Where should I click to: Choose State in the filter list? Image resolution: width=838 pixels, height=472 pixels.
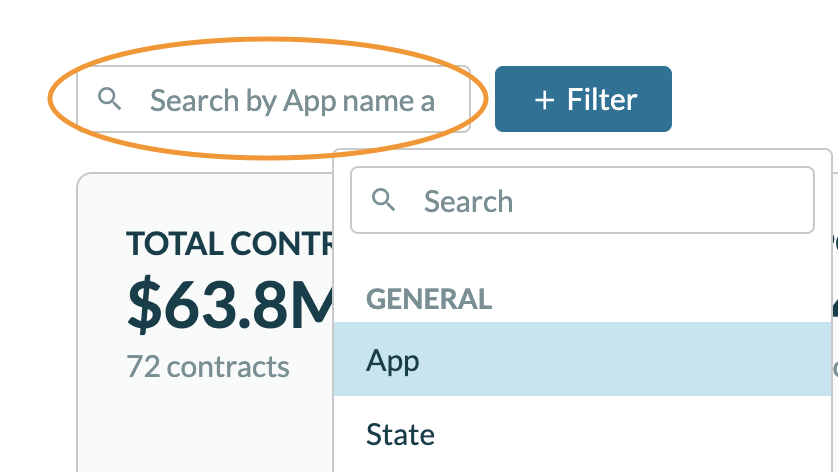400,435
